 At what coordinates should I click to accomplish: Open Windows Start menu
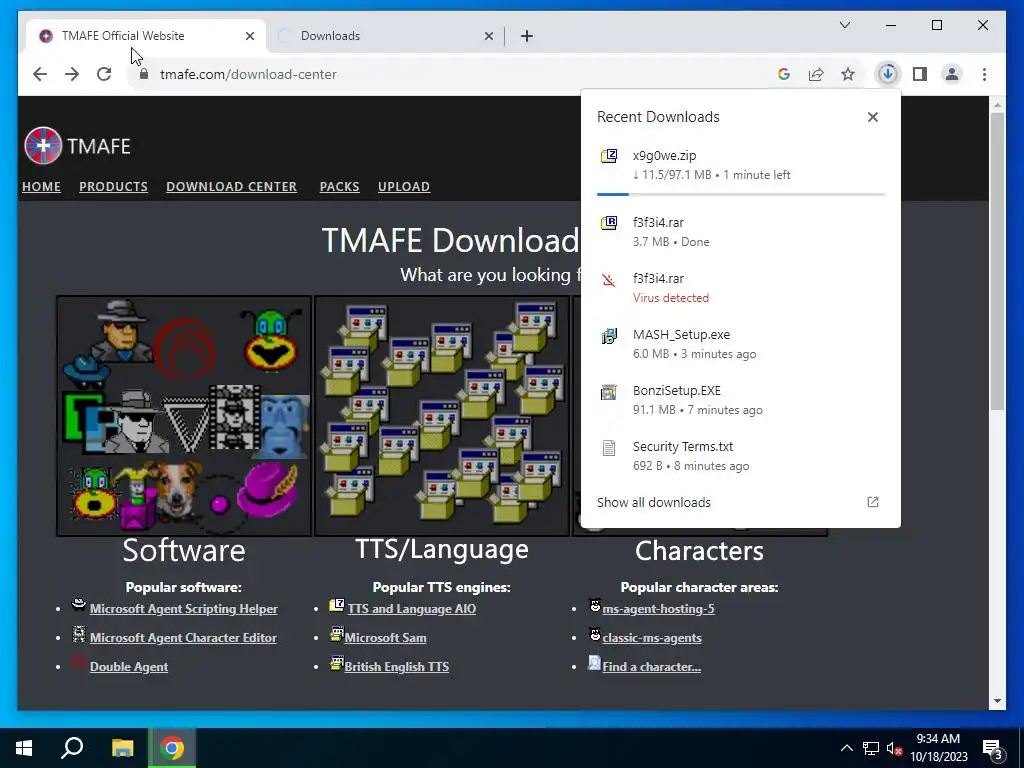click(24, 748)
